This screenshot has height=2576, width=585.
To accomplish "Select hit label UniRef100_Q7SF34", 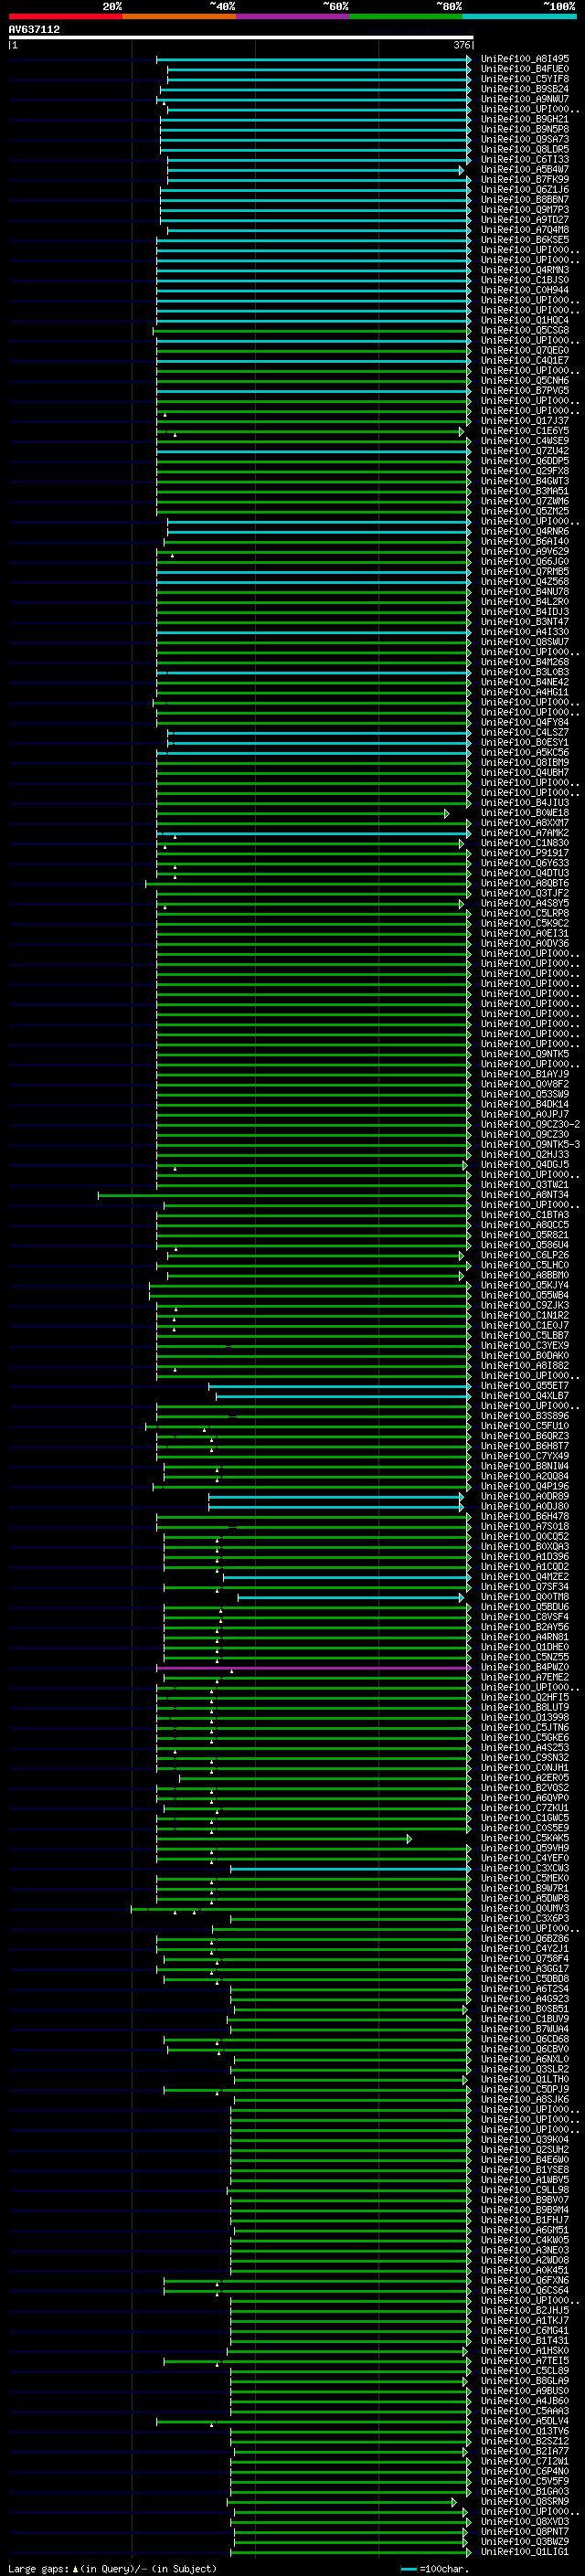I will pos(525,1586).
